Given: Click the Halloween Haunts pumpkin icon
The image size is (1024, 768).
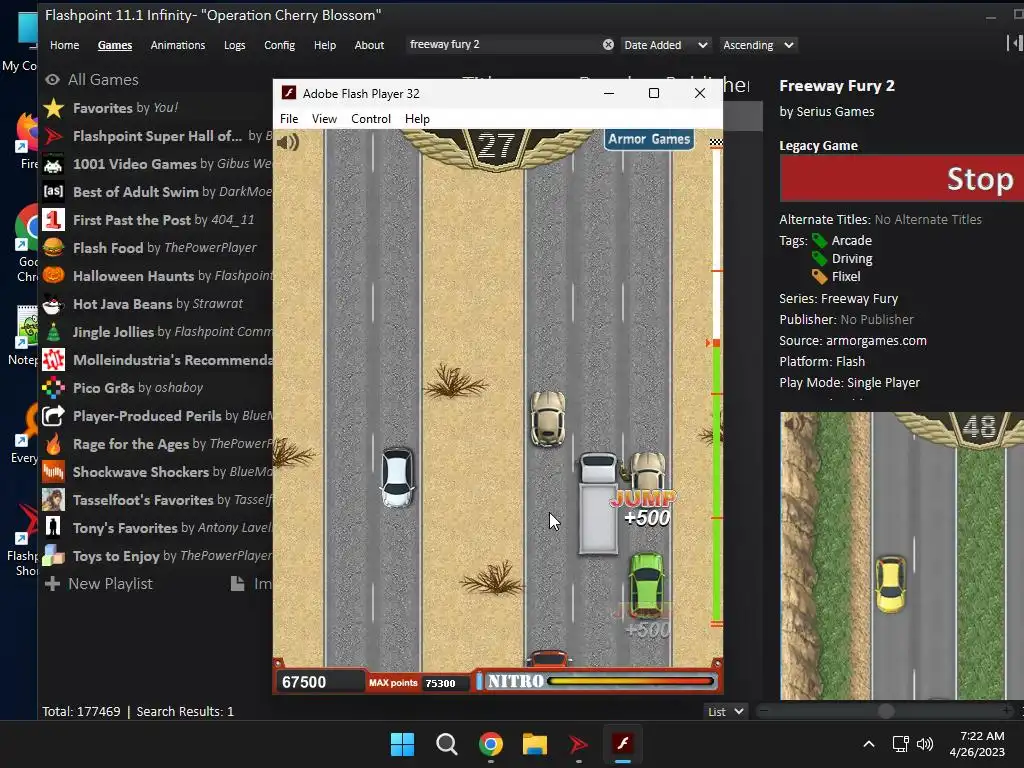Looking at the screenshot, I should (x=54, y=276).
